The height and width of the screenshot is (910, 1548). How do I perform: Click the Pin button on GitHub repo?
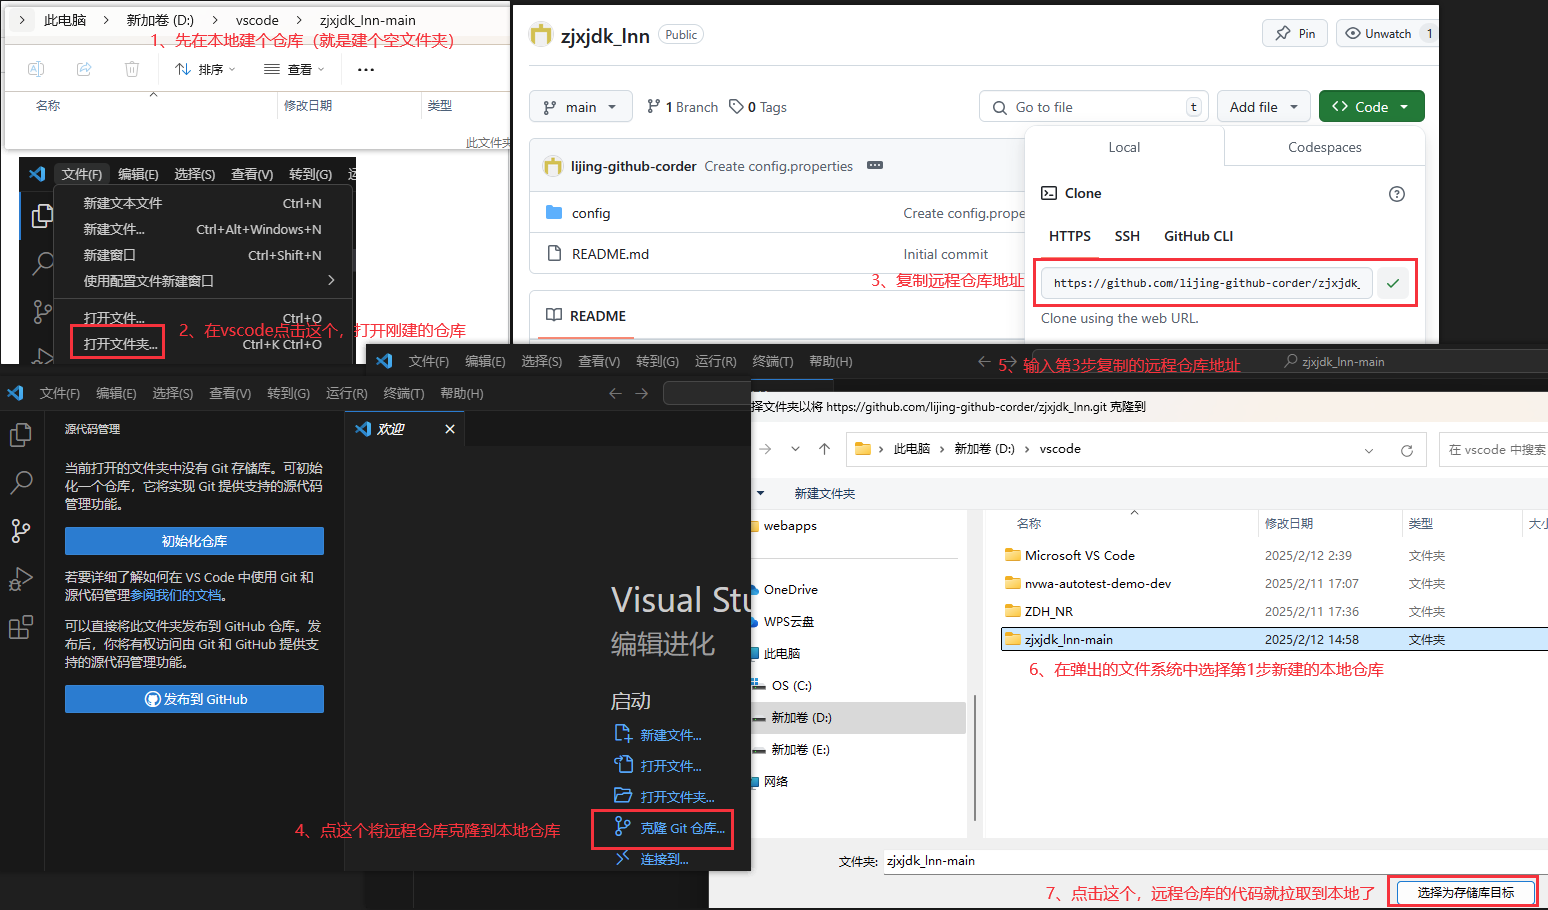coord(1295,33)
